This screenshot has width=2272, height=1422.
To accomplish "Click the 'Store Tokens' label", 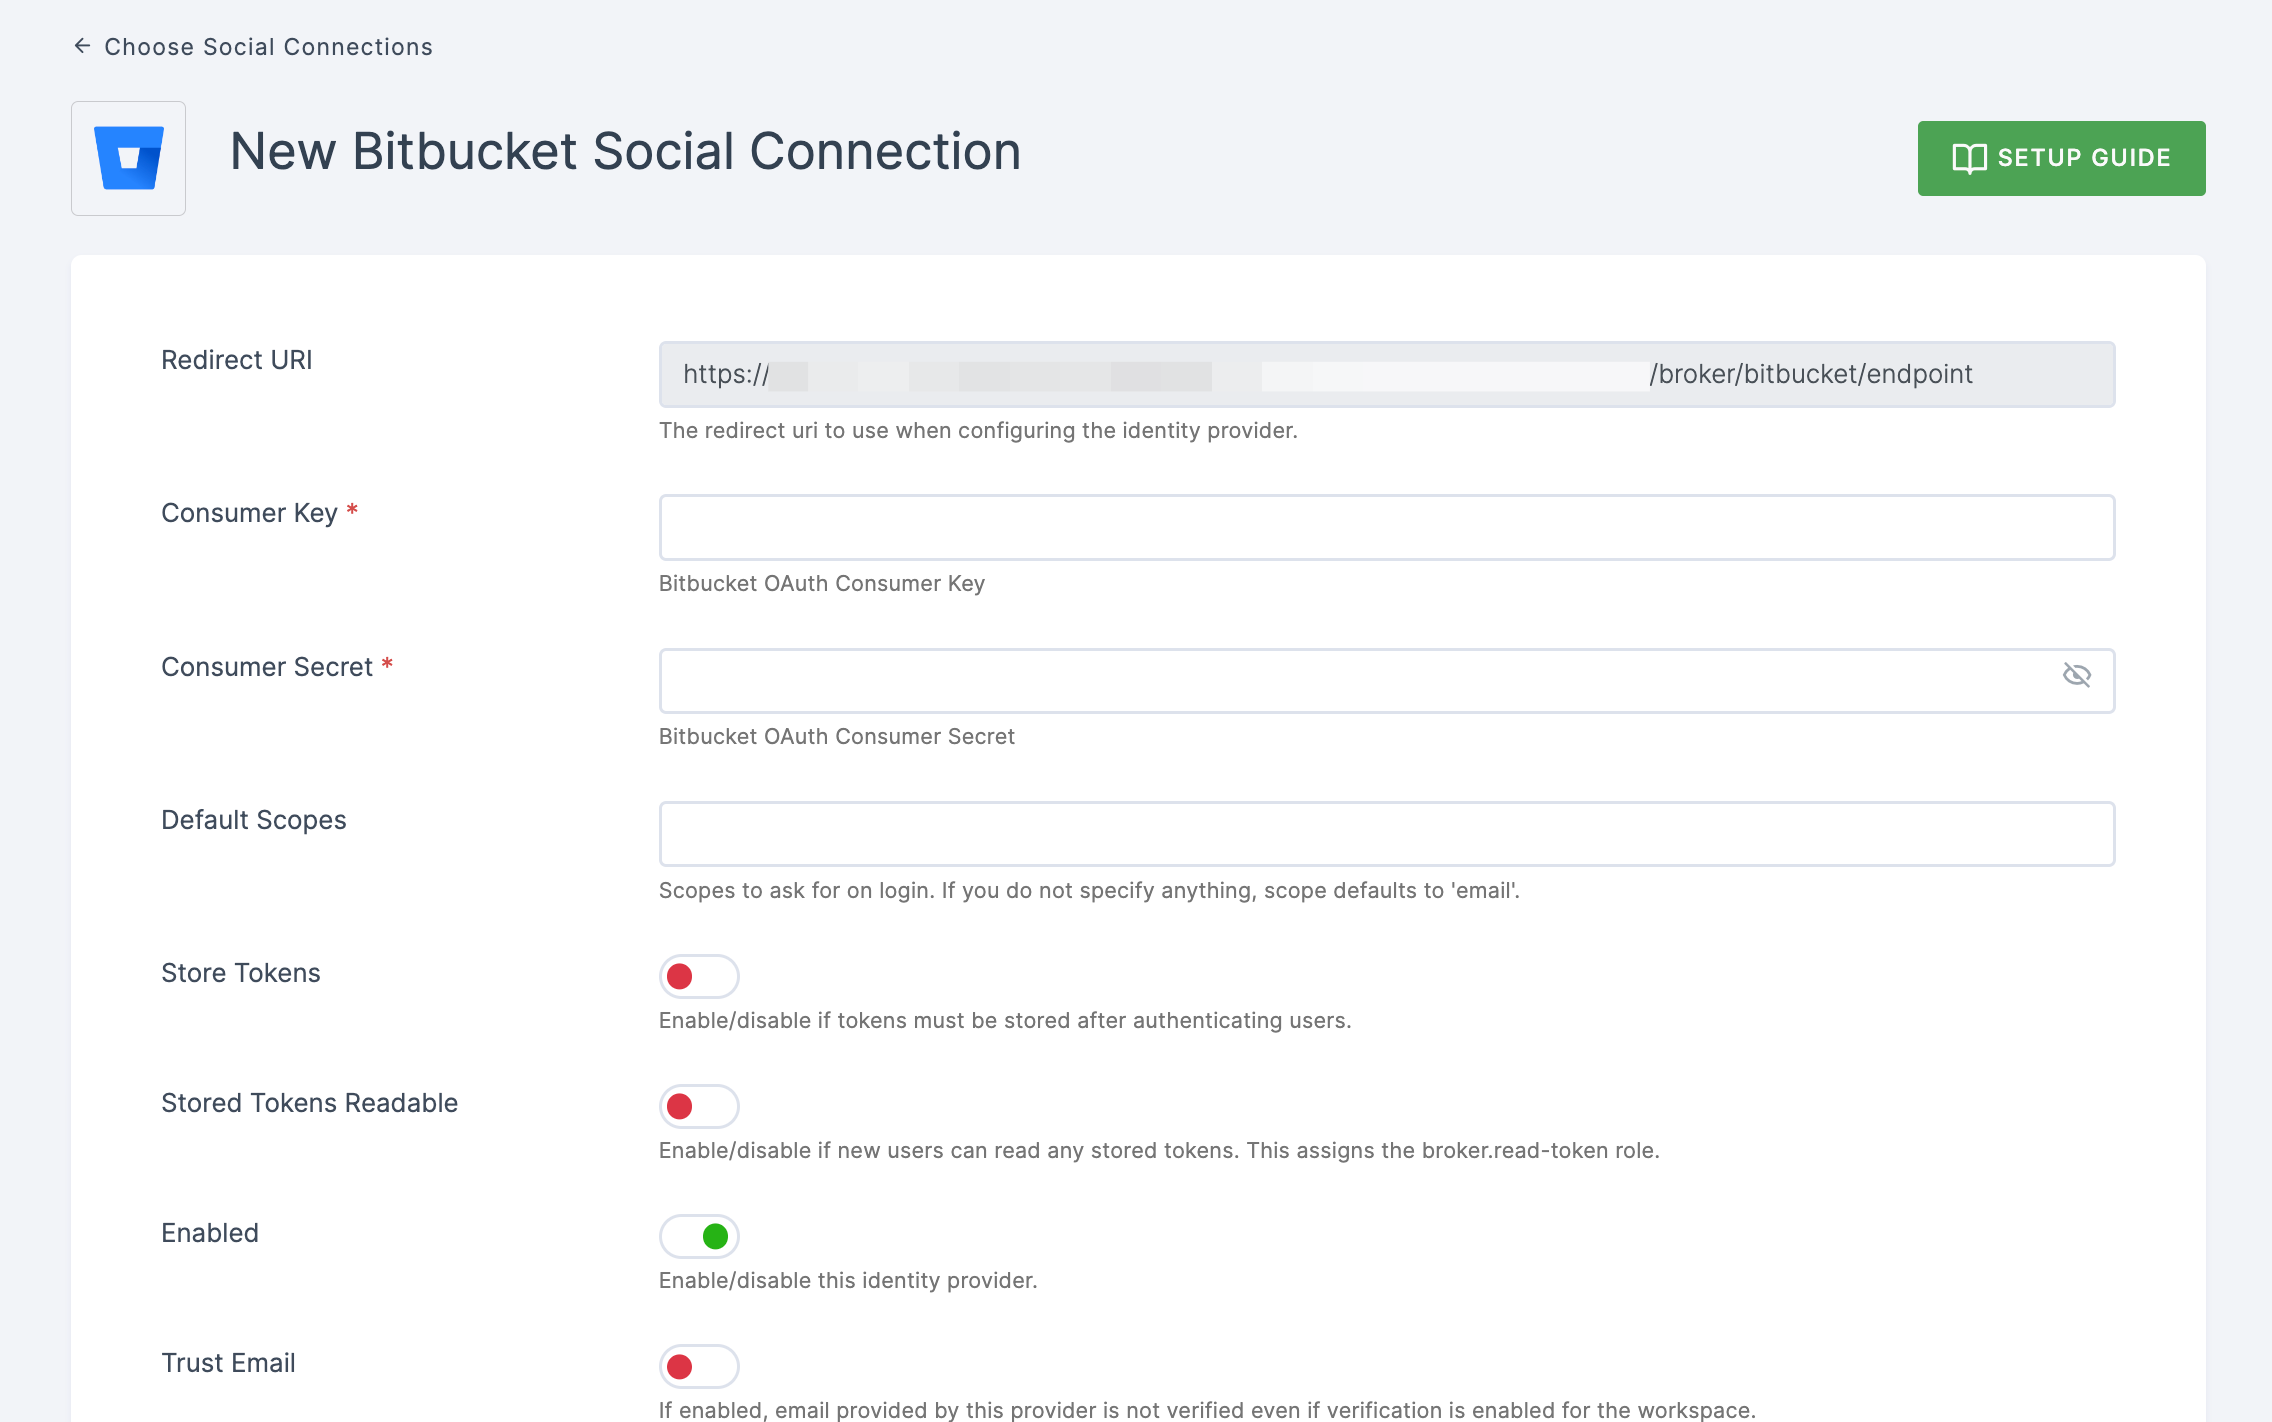I will tap(240, 973).
